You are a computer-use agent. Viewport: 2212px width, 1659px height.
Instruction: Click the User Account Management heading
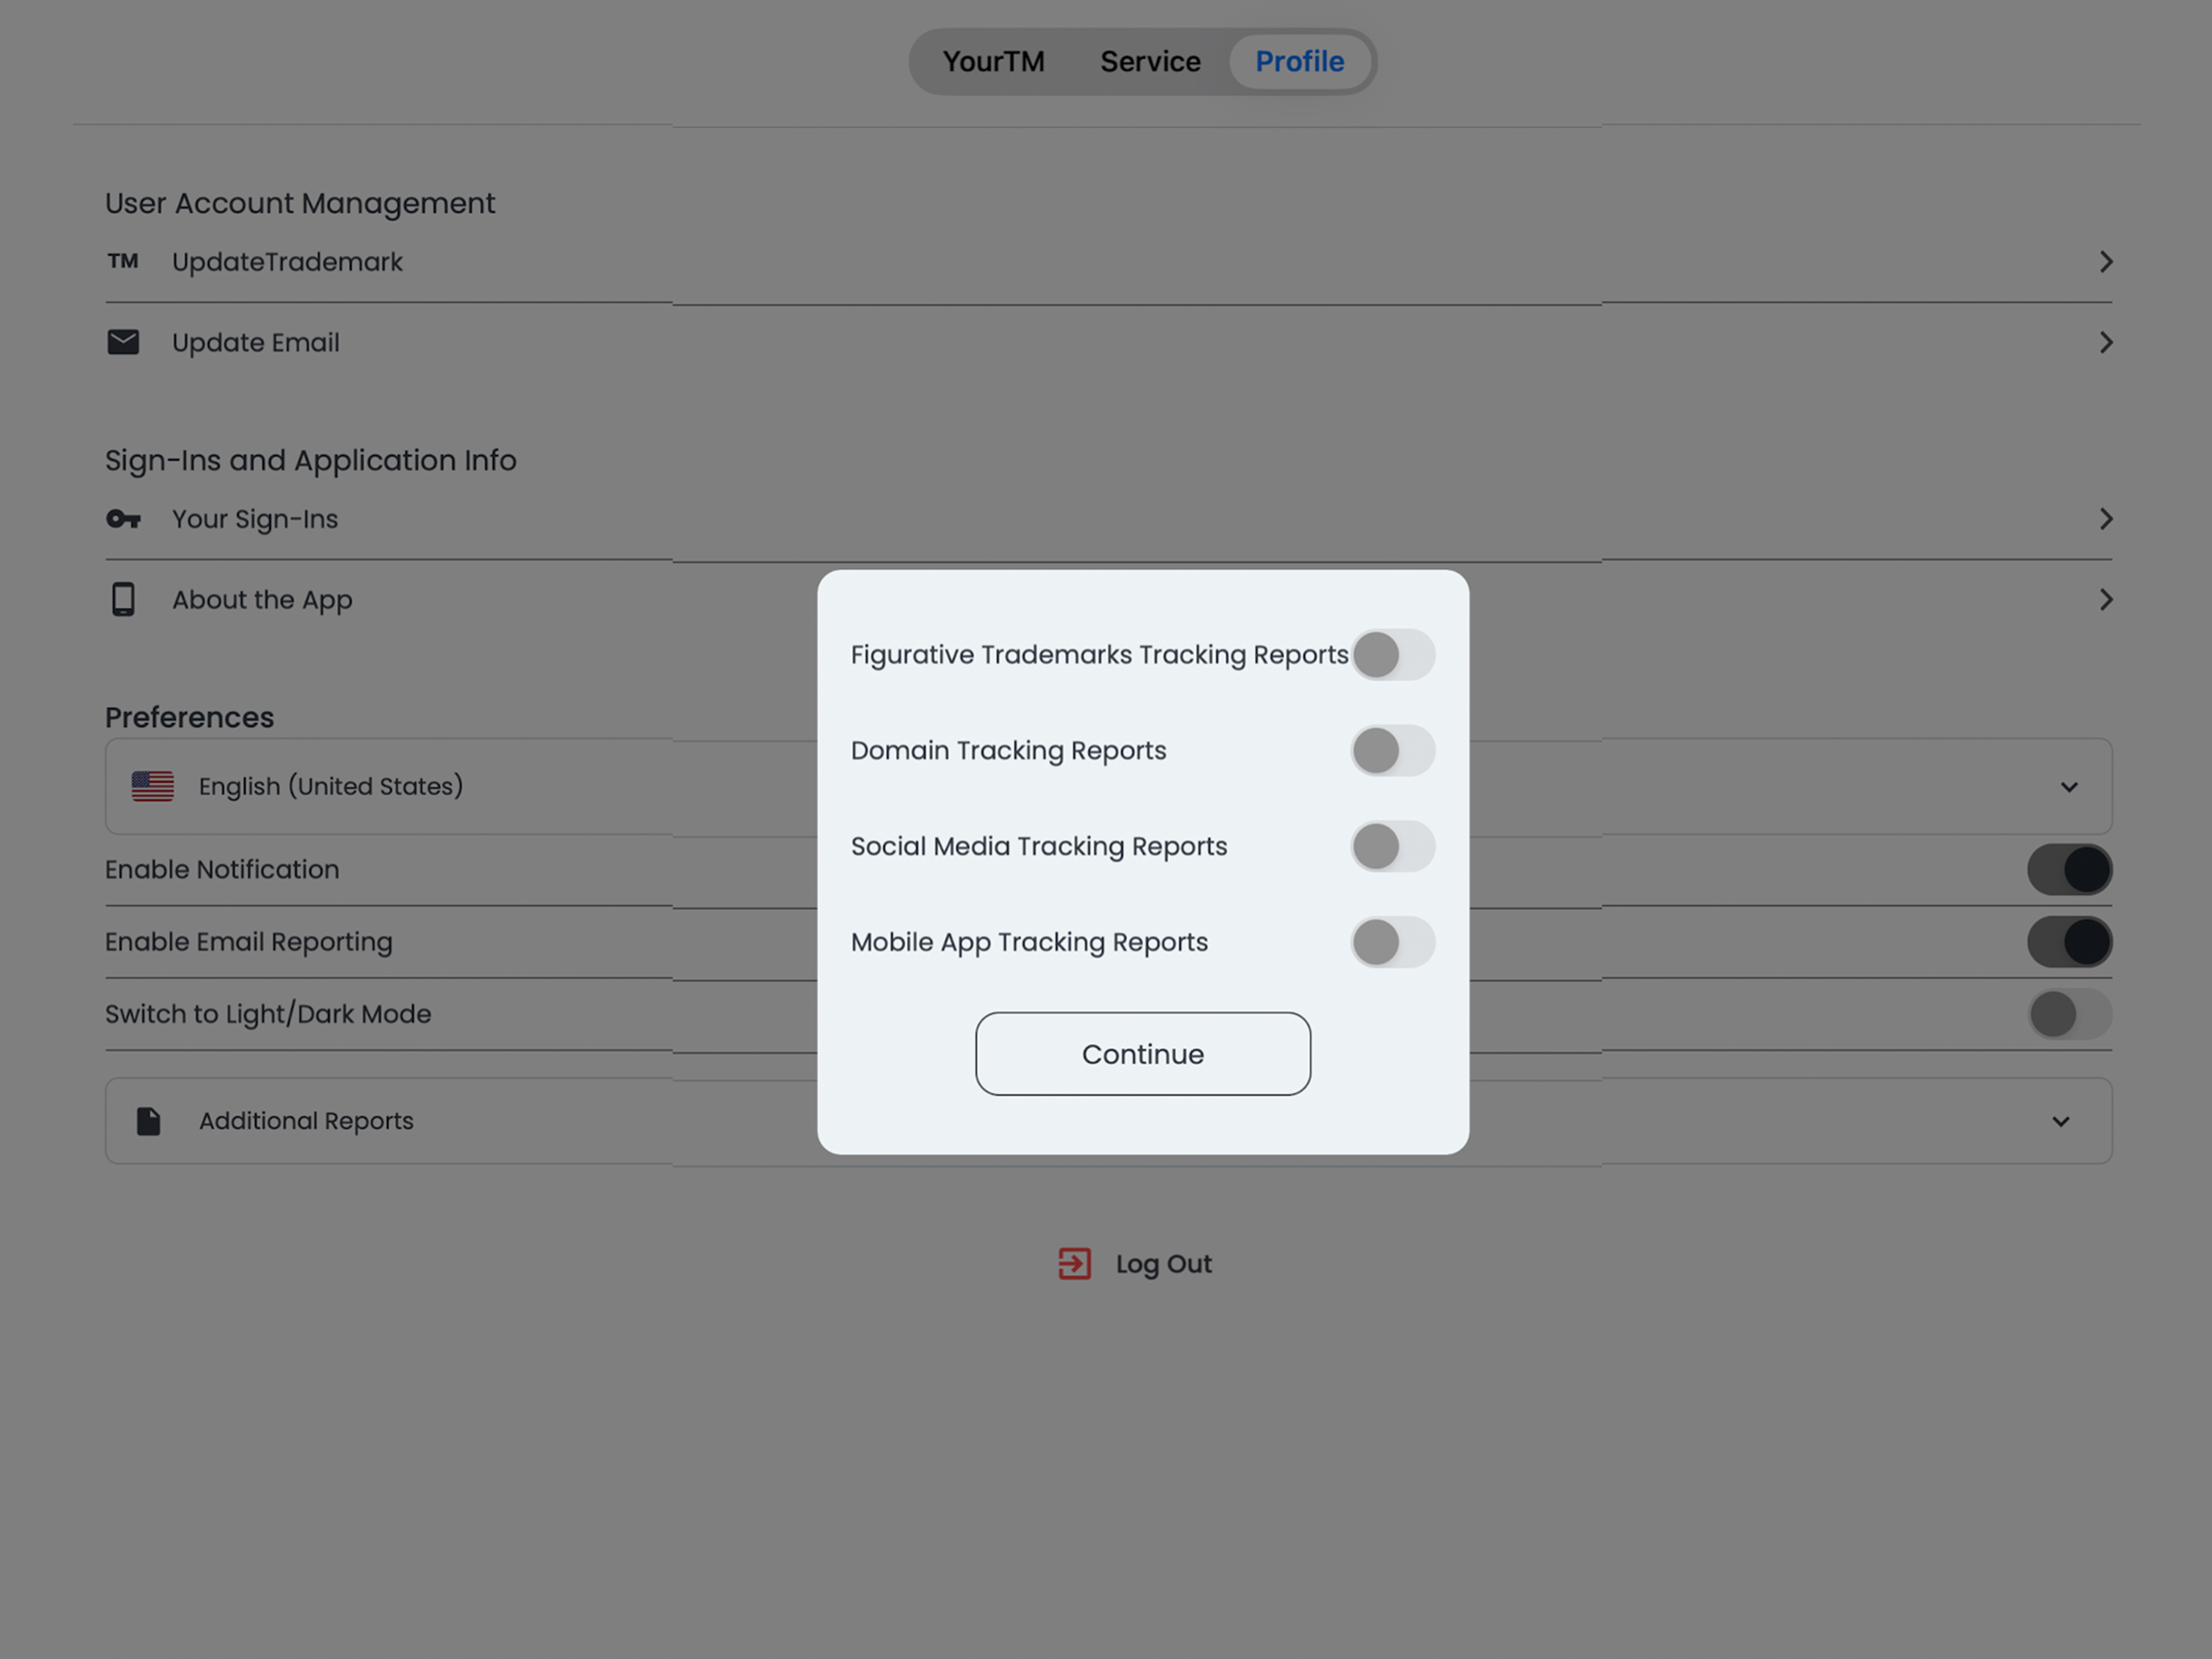click(300, 203)
